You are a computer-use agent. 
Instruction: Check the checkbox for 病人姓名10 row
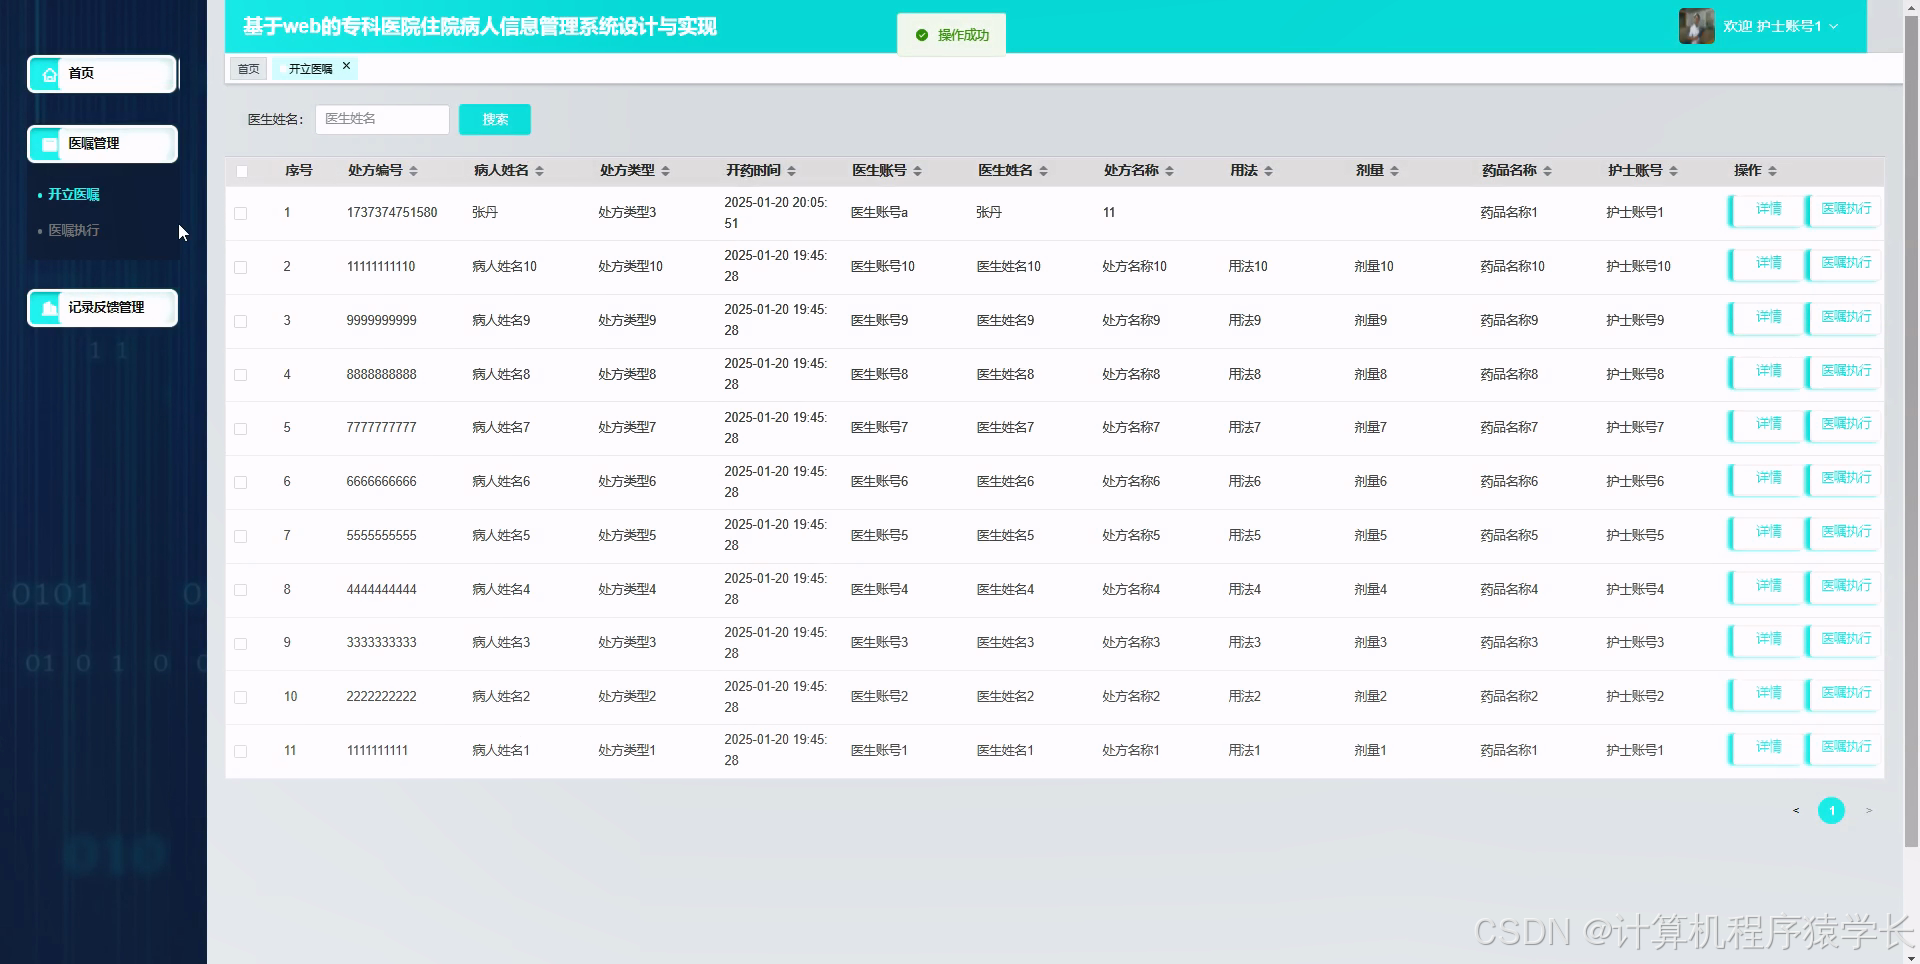click(240, 267)
